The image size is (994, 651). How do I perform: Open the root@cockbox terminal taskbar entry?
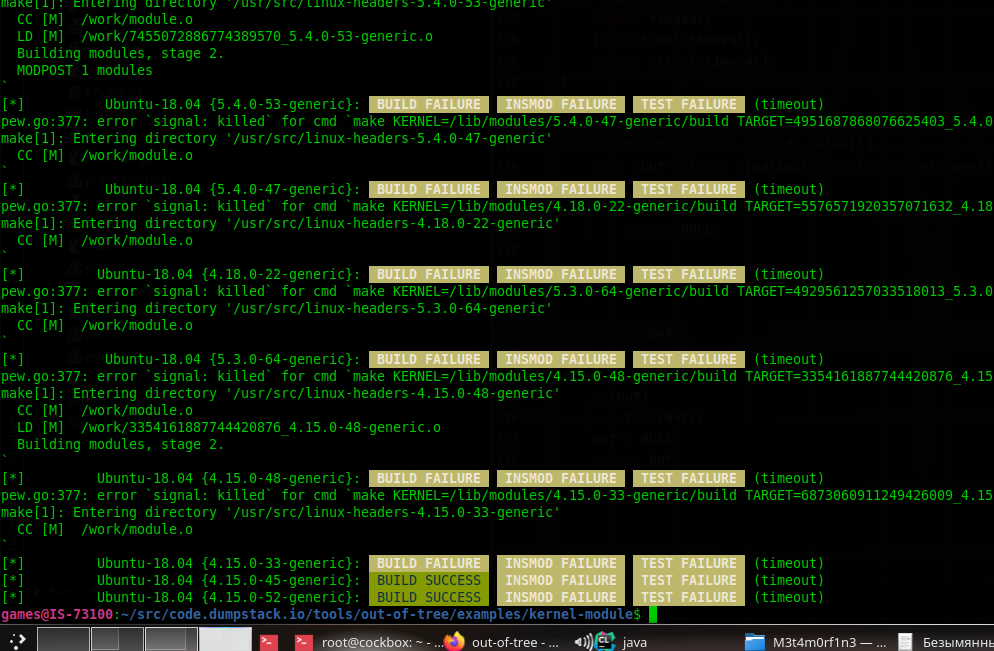click(x=370, y=641)
